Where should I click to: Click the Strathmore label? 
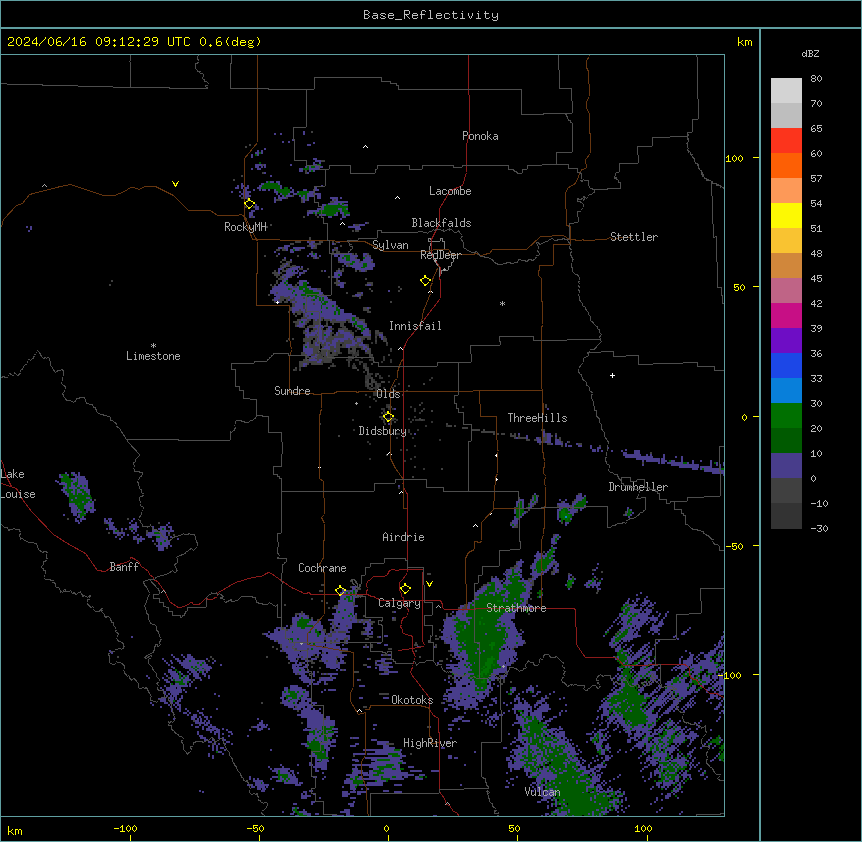(516, 608)
